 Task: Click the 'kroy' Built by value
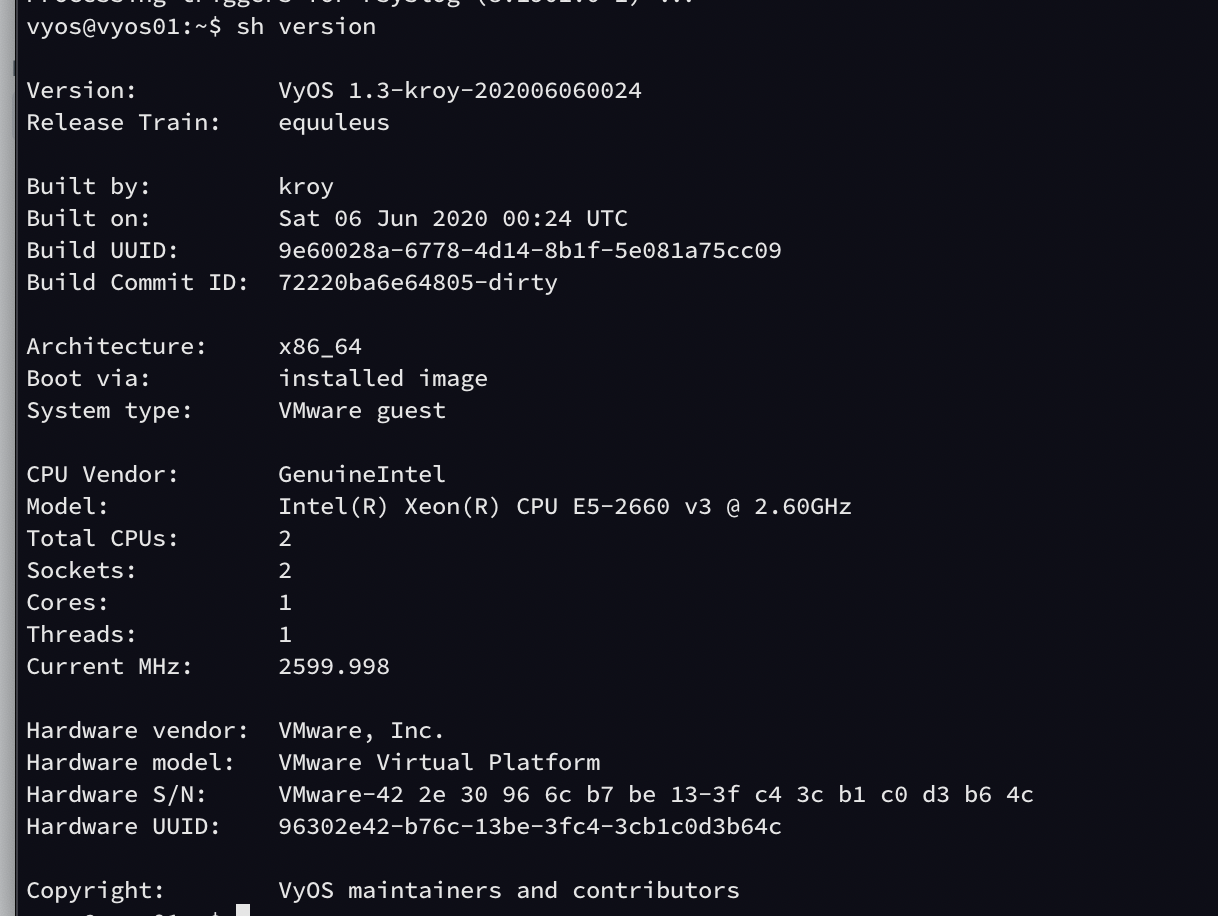tap(306, 186)
